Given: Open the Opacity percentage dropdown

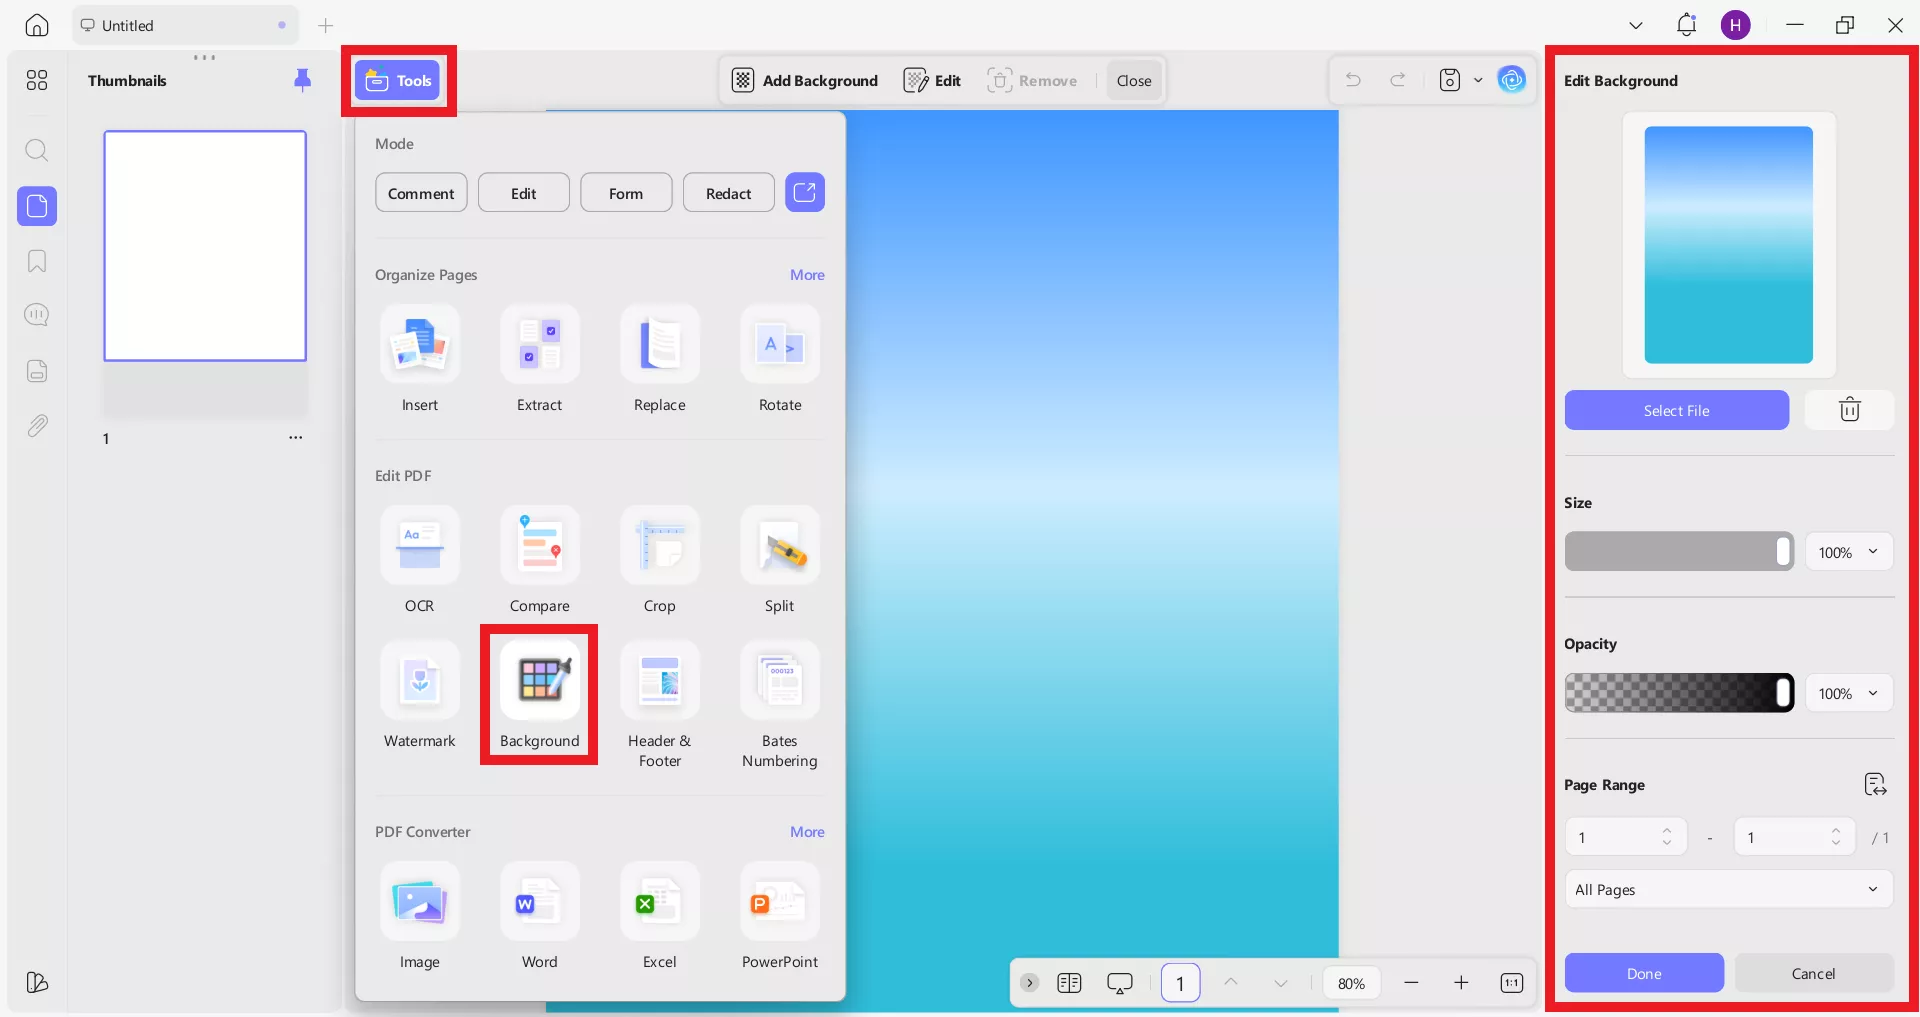Looking at the screenshot, I should (1849, 693).
